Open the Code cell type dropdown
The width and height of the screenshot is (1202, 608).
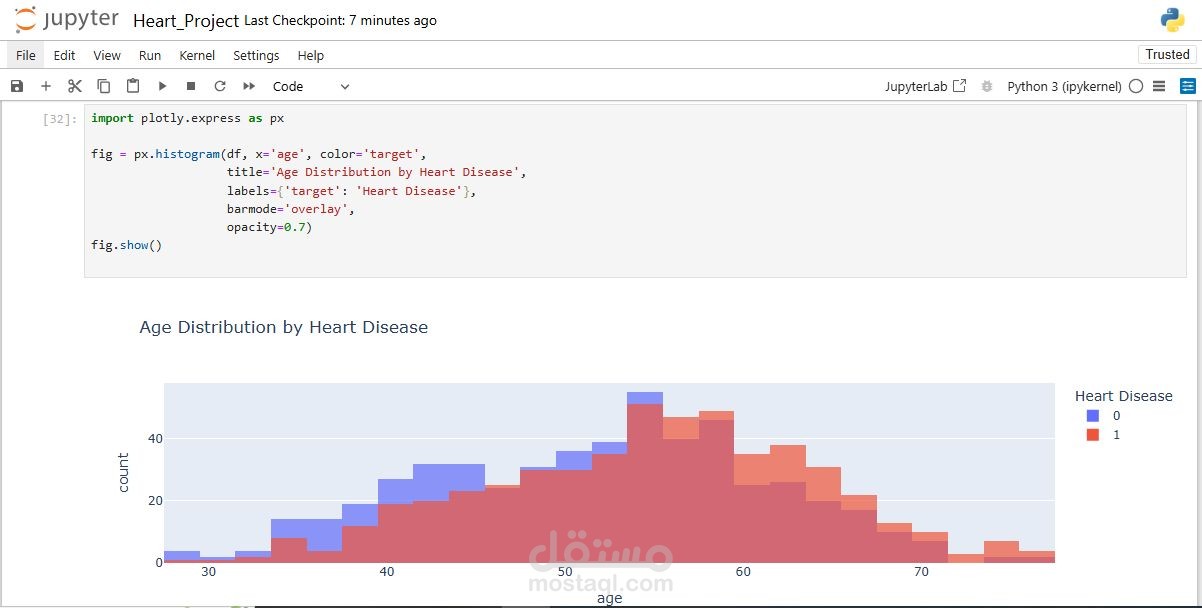(x=311, y=86)
